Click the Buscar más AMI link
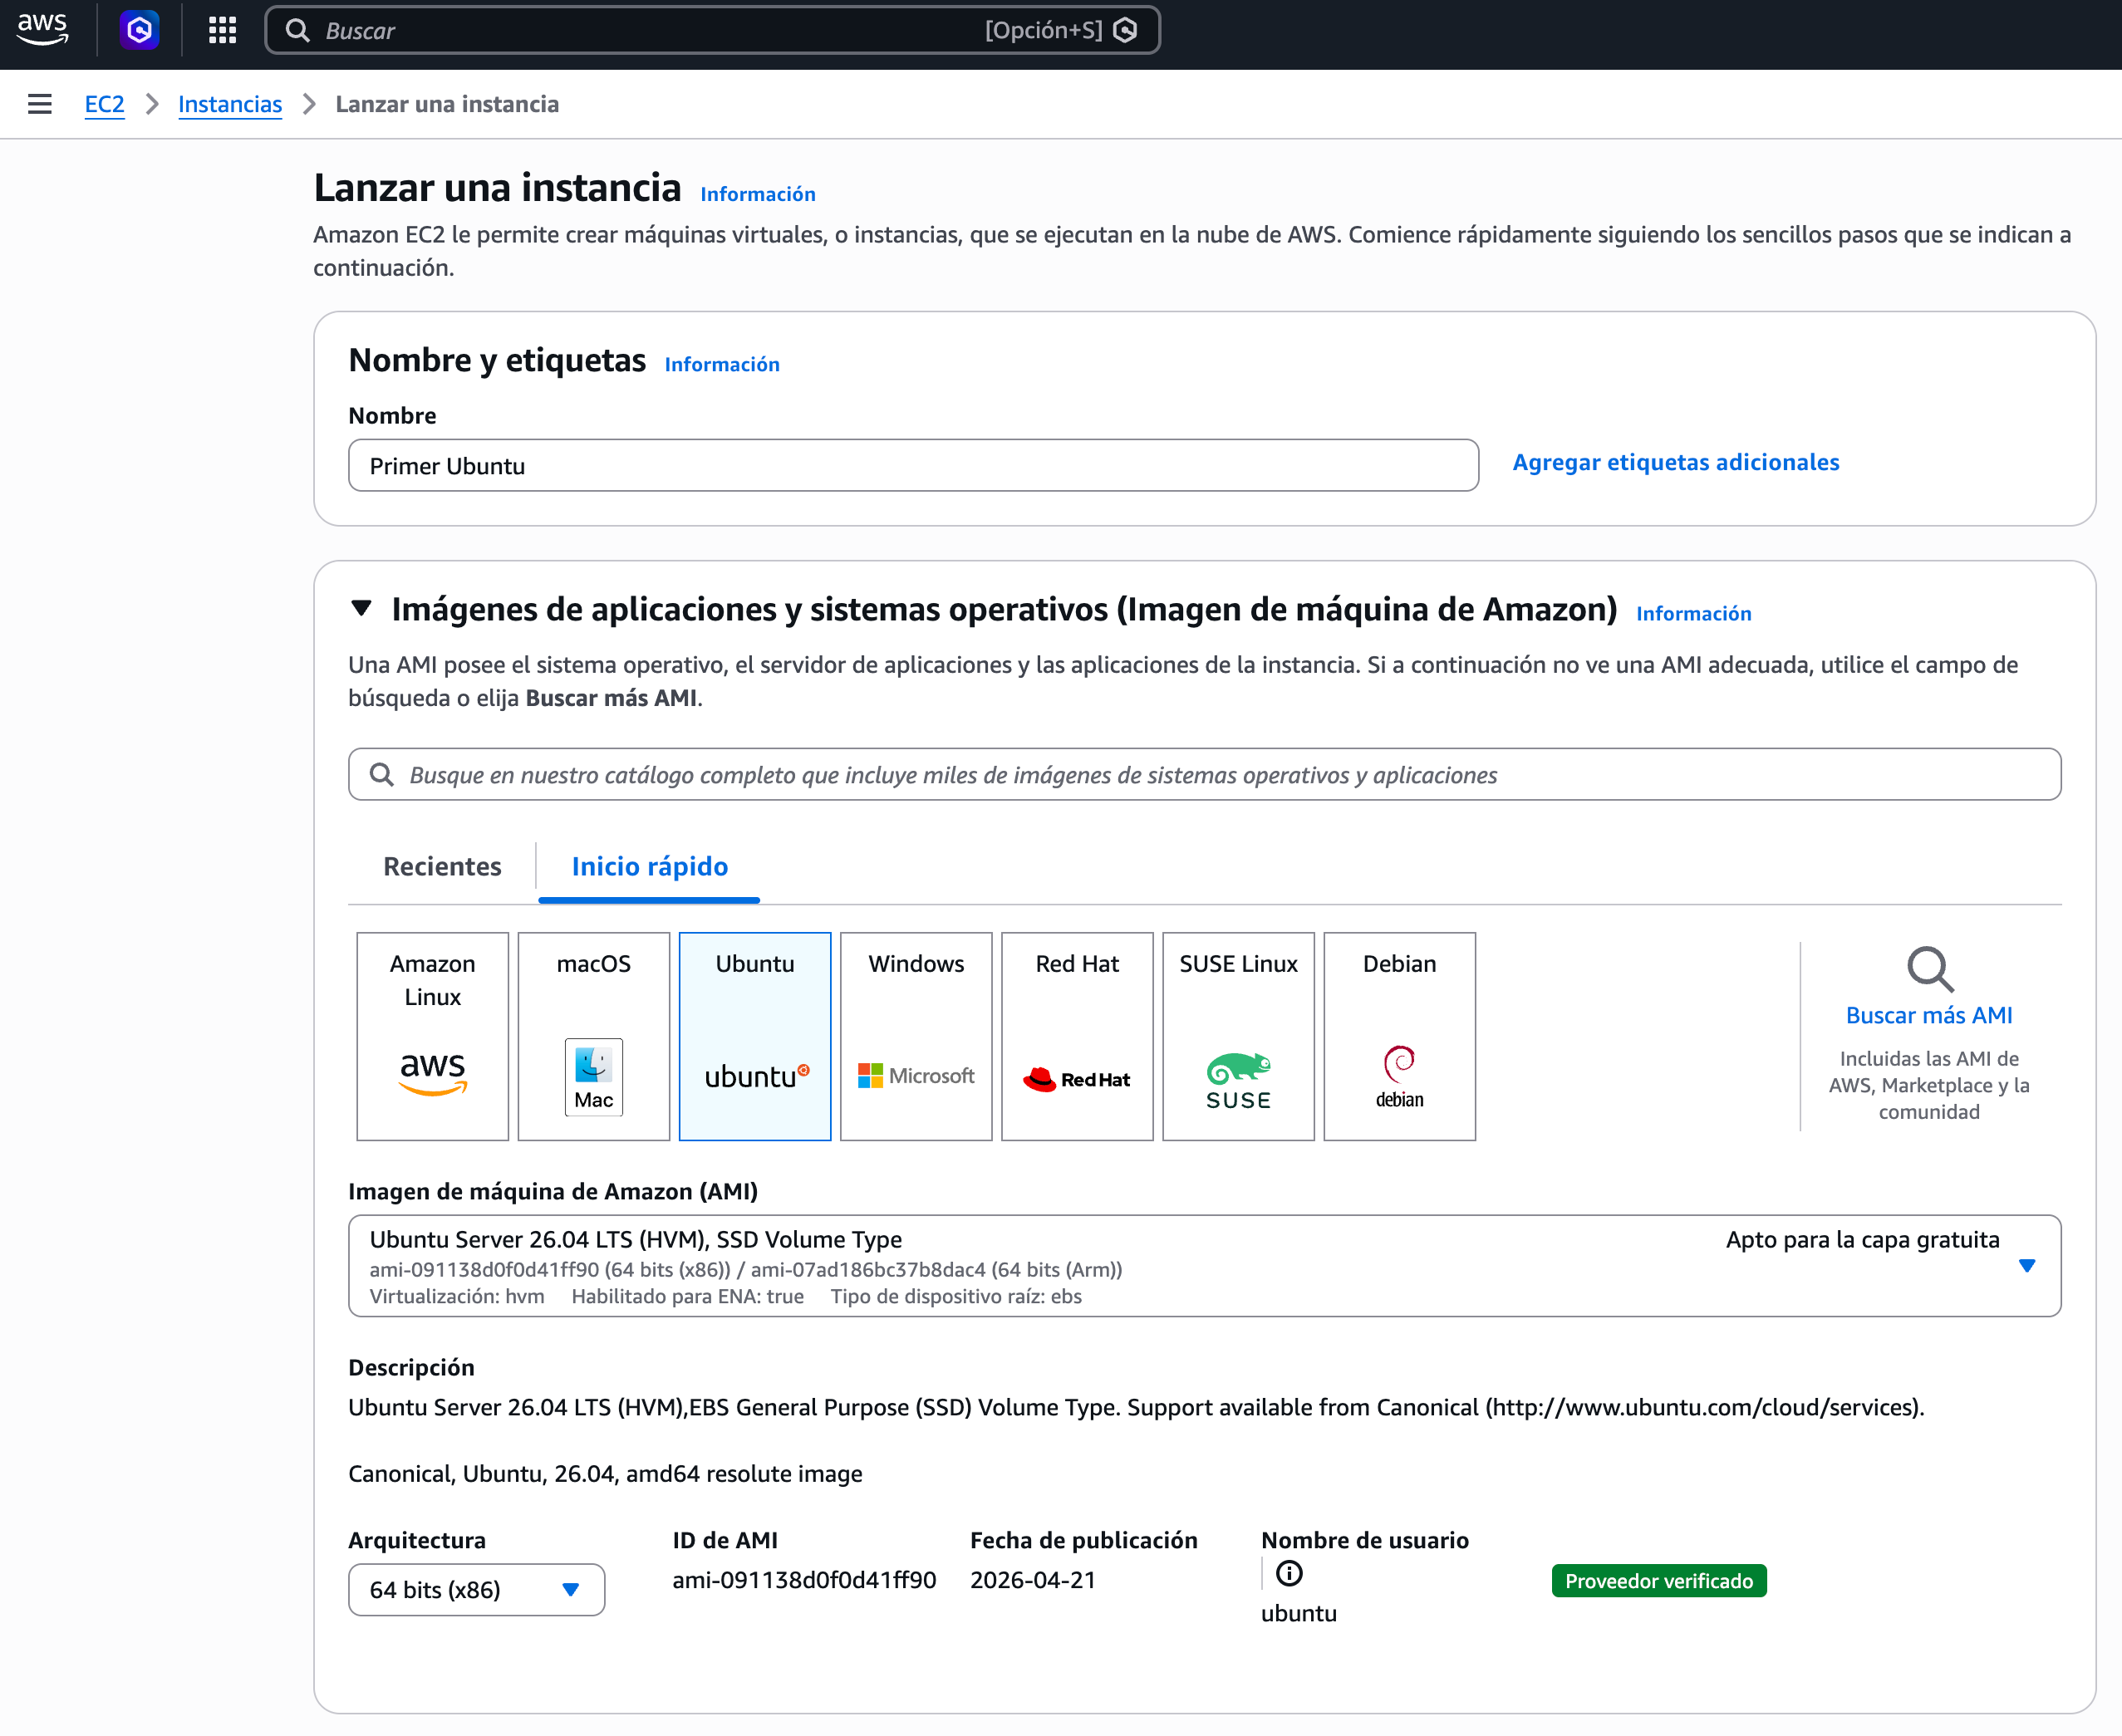The height and width of the screenshot is (1736, 2122). click(1929, 1015)
